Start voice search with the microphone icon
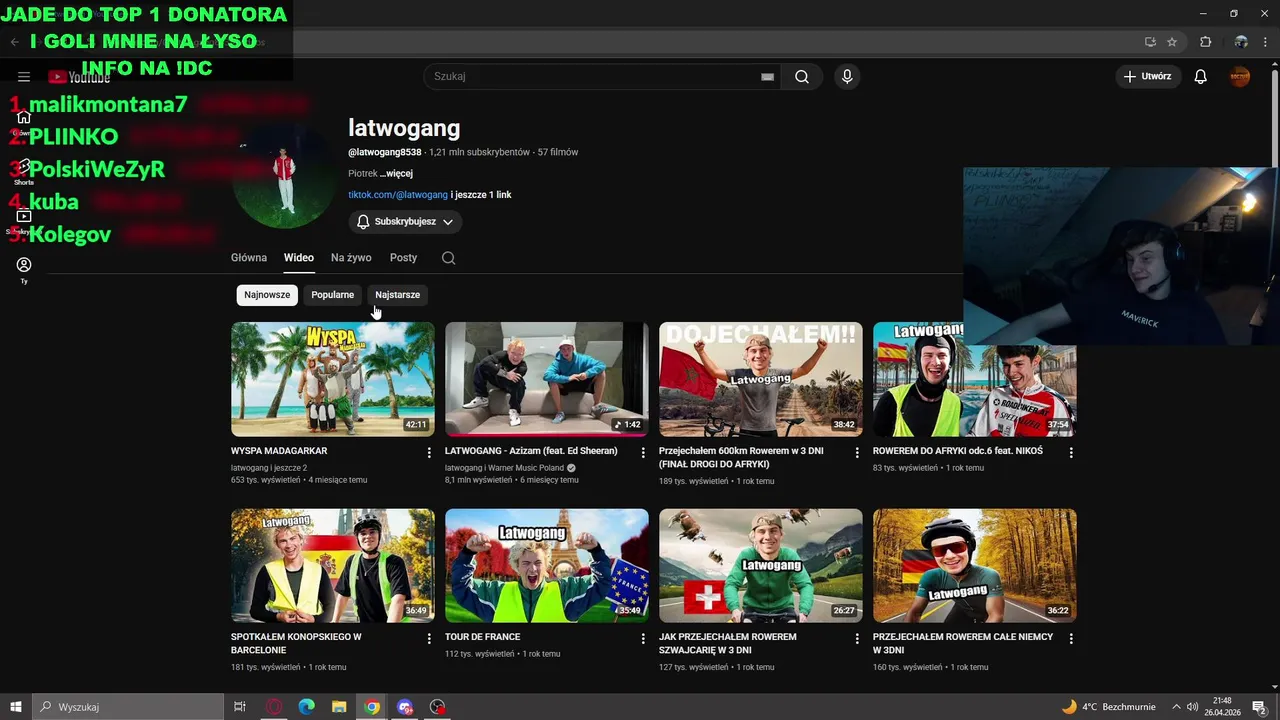This screenshot has width=1280, height=720. click(847, 77)
